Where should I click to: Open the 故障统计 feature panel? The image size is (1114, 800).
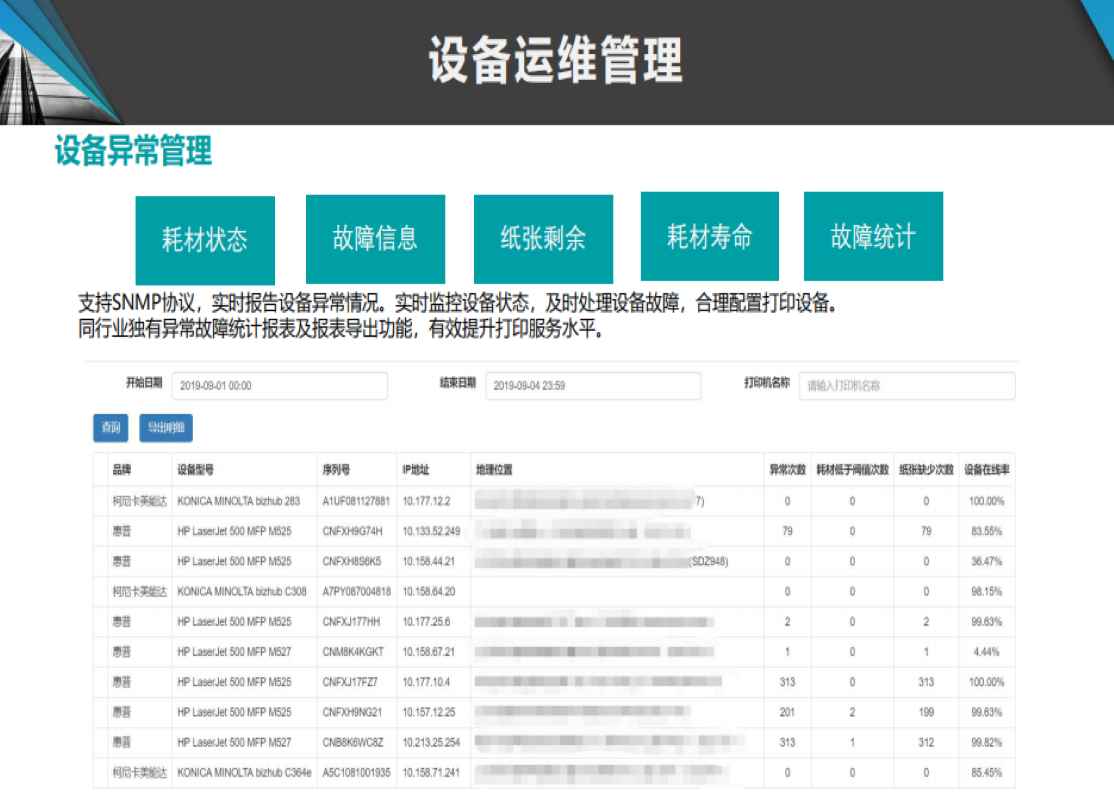873,236
